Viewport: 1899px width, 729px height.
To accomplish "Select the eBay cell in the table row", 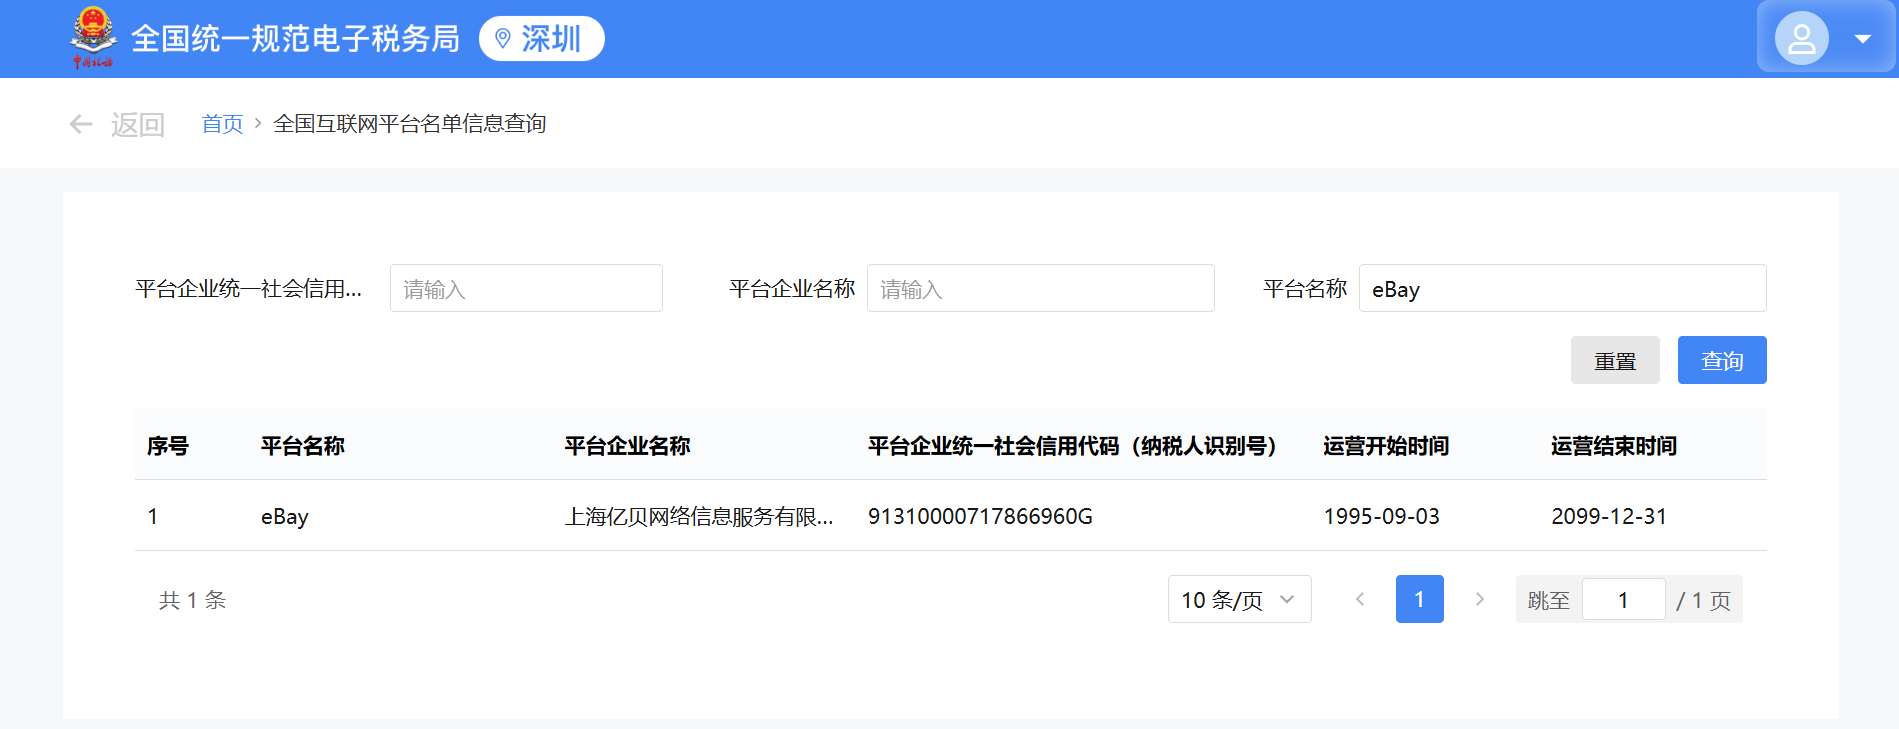I will 285,516.
